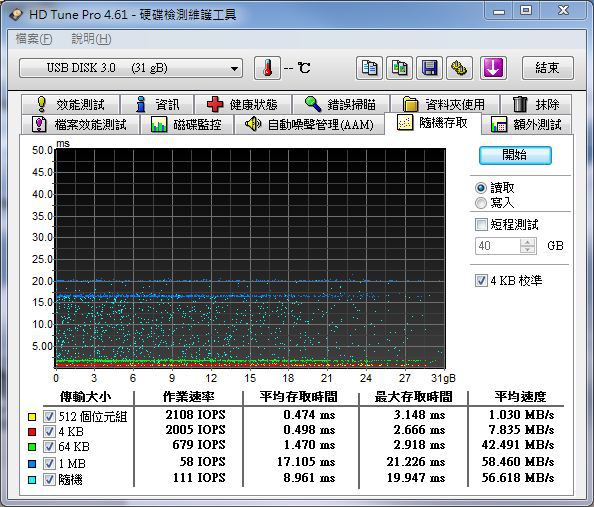Increase the short-stroke GB spinner value
The height and width of the screenshot is (507, 594).
click(x=528, y=242)
